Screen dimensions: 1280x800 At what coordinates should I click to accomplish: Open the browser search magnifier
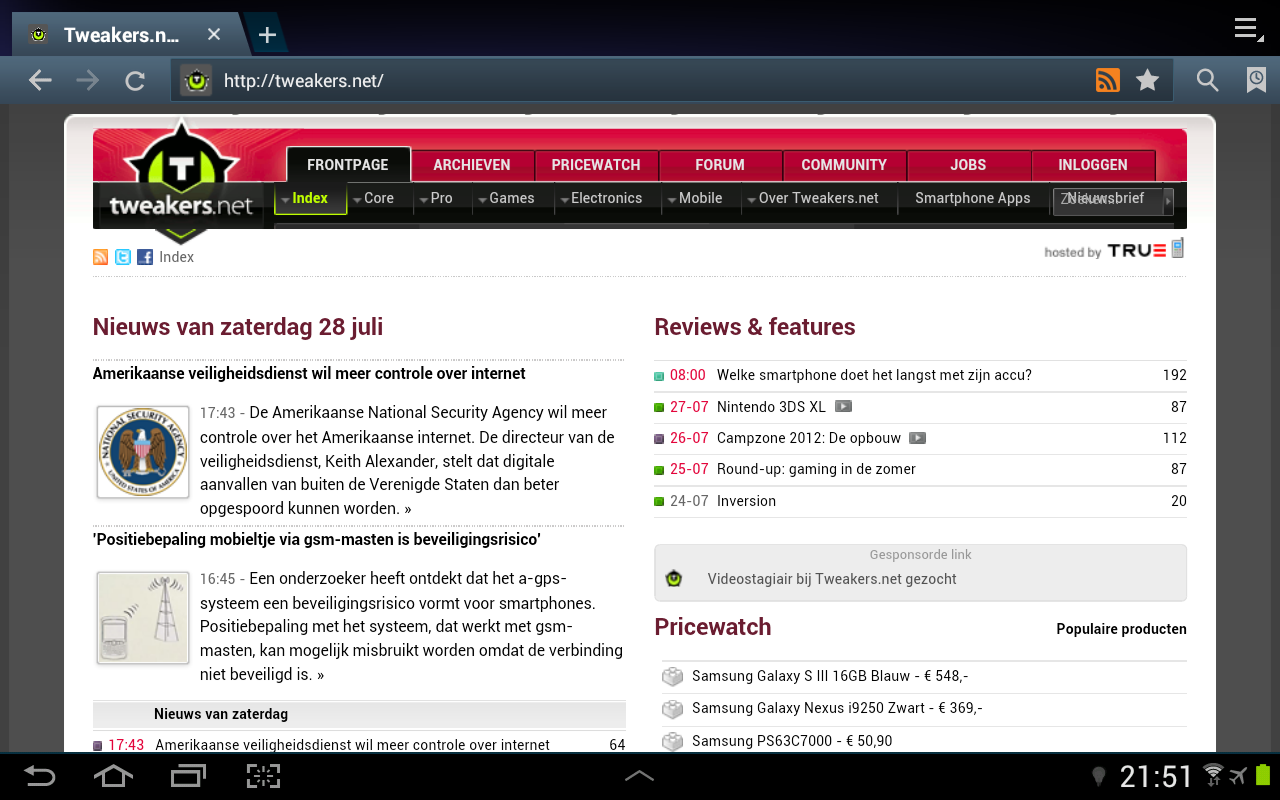pos(1208,80)
